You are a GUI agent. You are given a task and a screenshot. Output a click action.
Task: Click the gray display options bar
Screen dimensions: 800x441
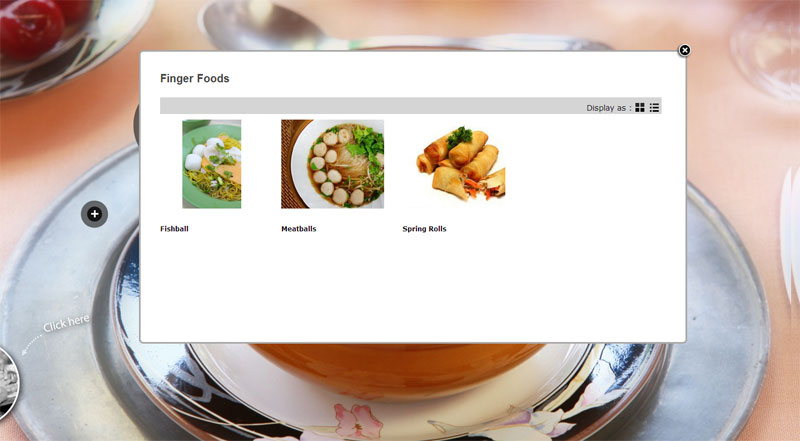tap(411, 106)
